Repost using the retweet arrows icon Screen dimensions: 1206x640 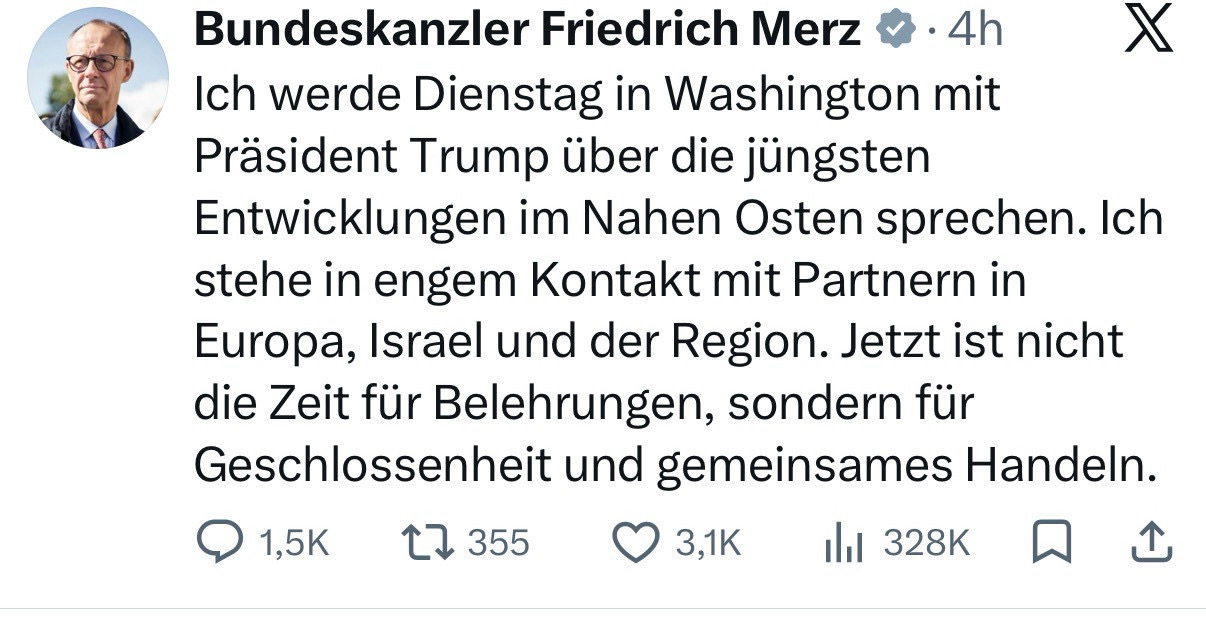click(x=427, y=542)
